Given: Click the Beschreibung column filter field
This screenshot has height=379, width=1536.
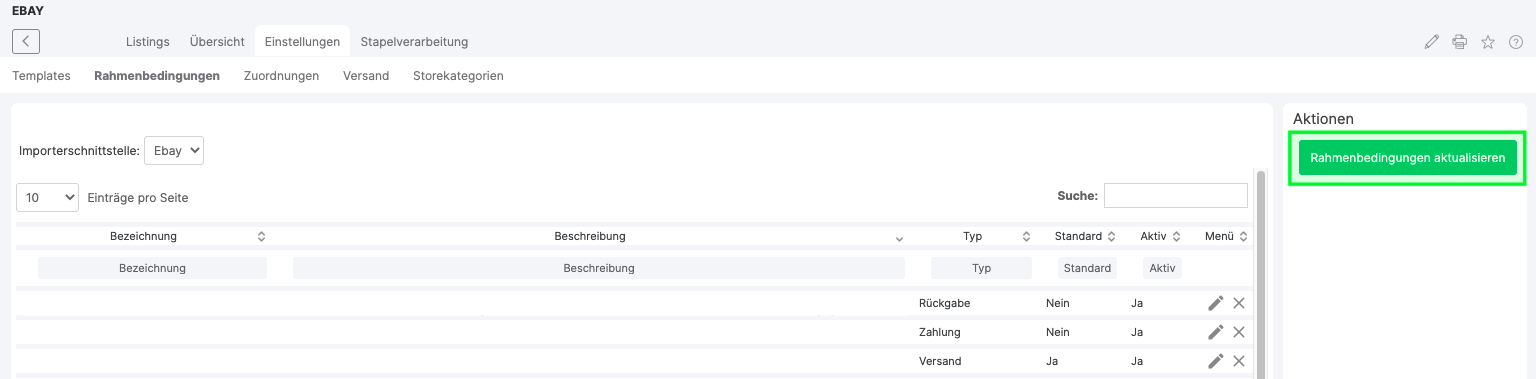Looking at the screenshot, I should click(599, 268).
